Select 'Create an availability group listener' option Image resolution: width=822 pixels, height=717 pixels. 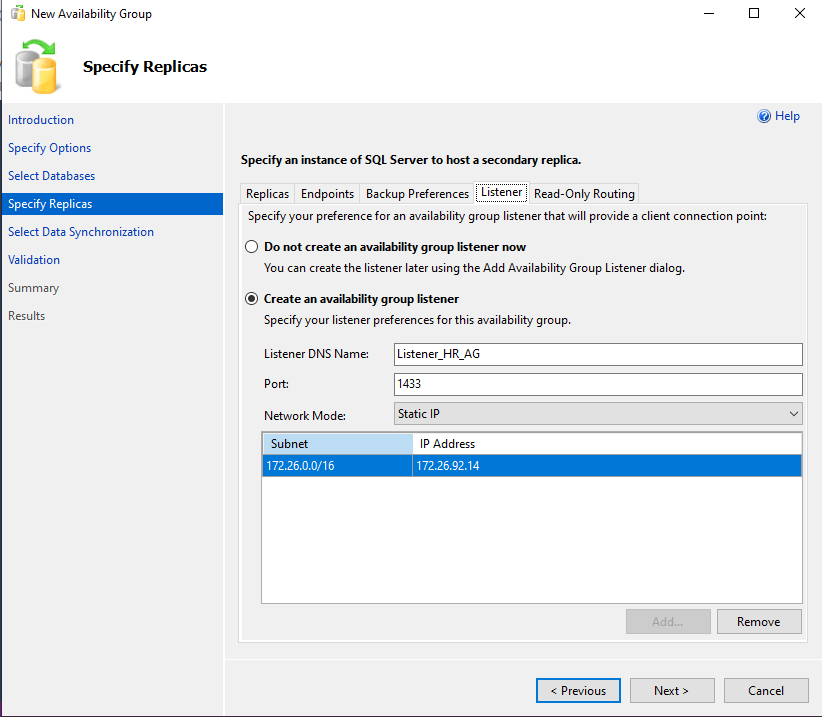tap(251, 299)
